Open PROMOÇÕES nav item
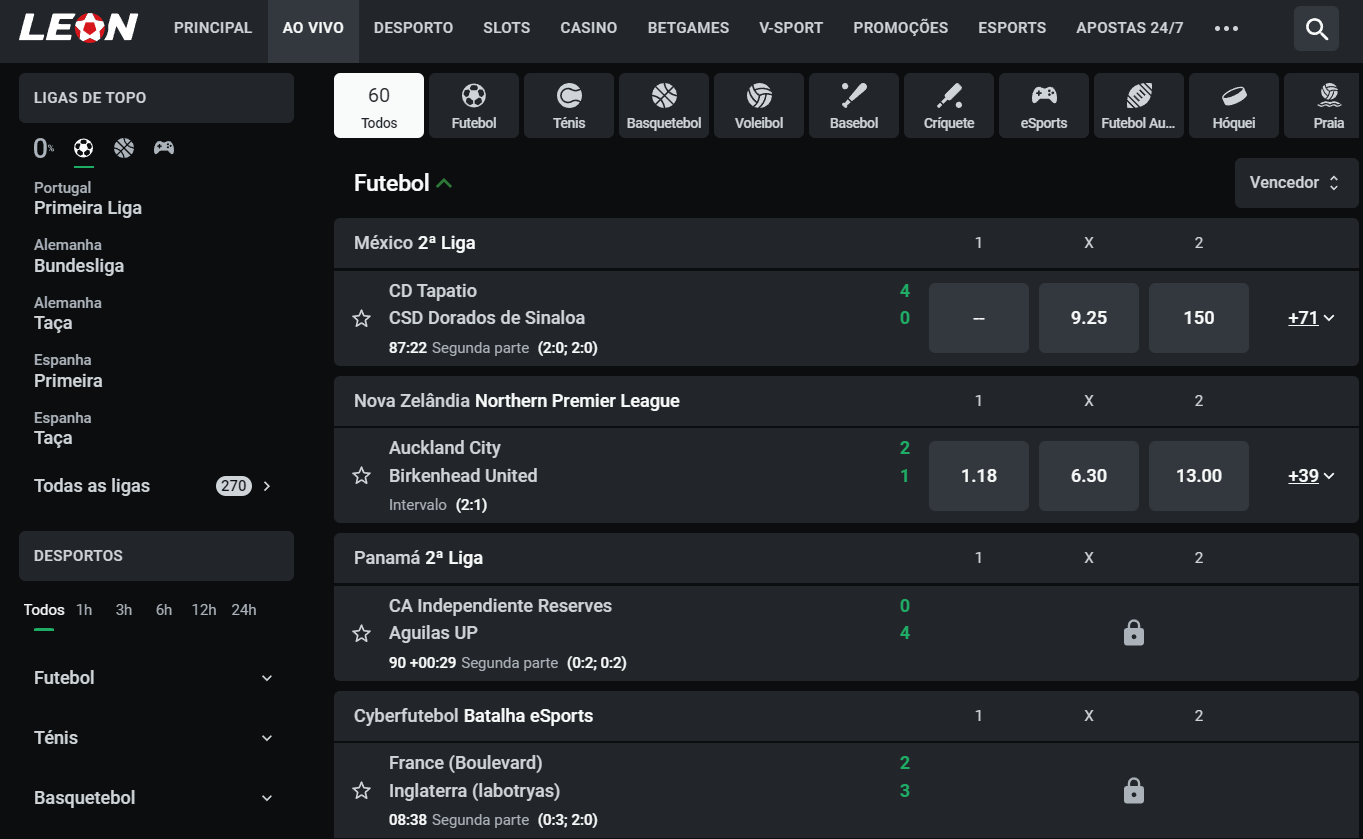Viewport: 1363px width, 839px height. coord(901,28)
